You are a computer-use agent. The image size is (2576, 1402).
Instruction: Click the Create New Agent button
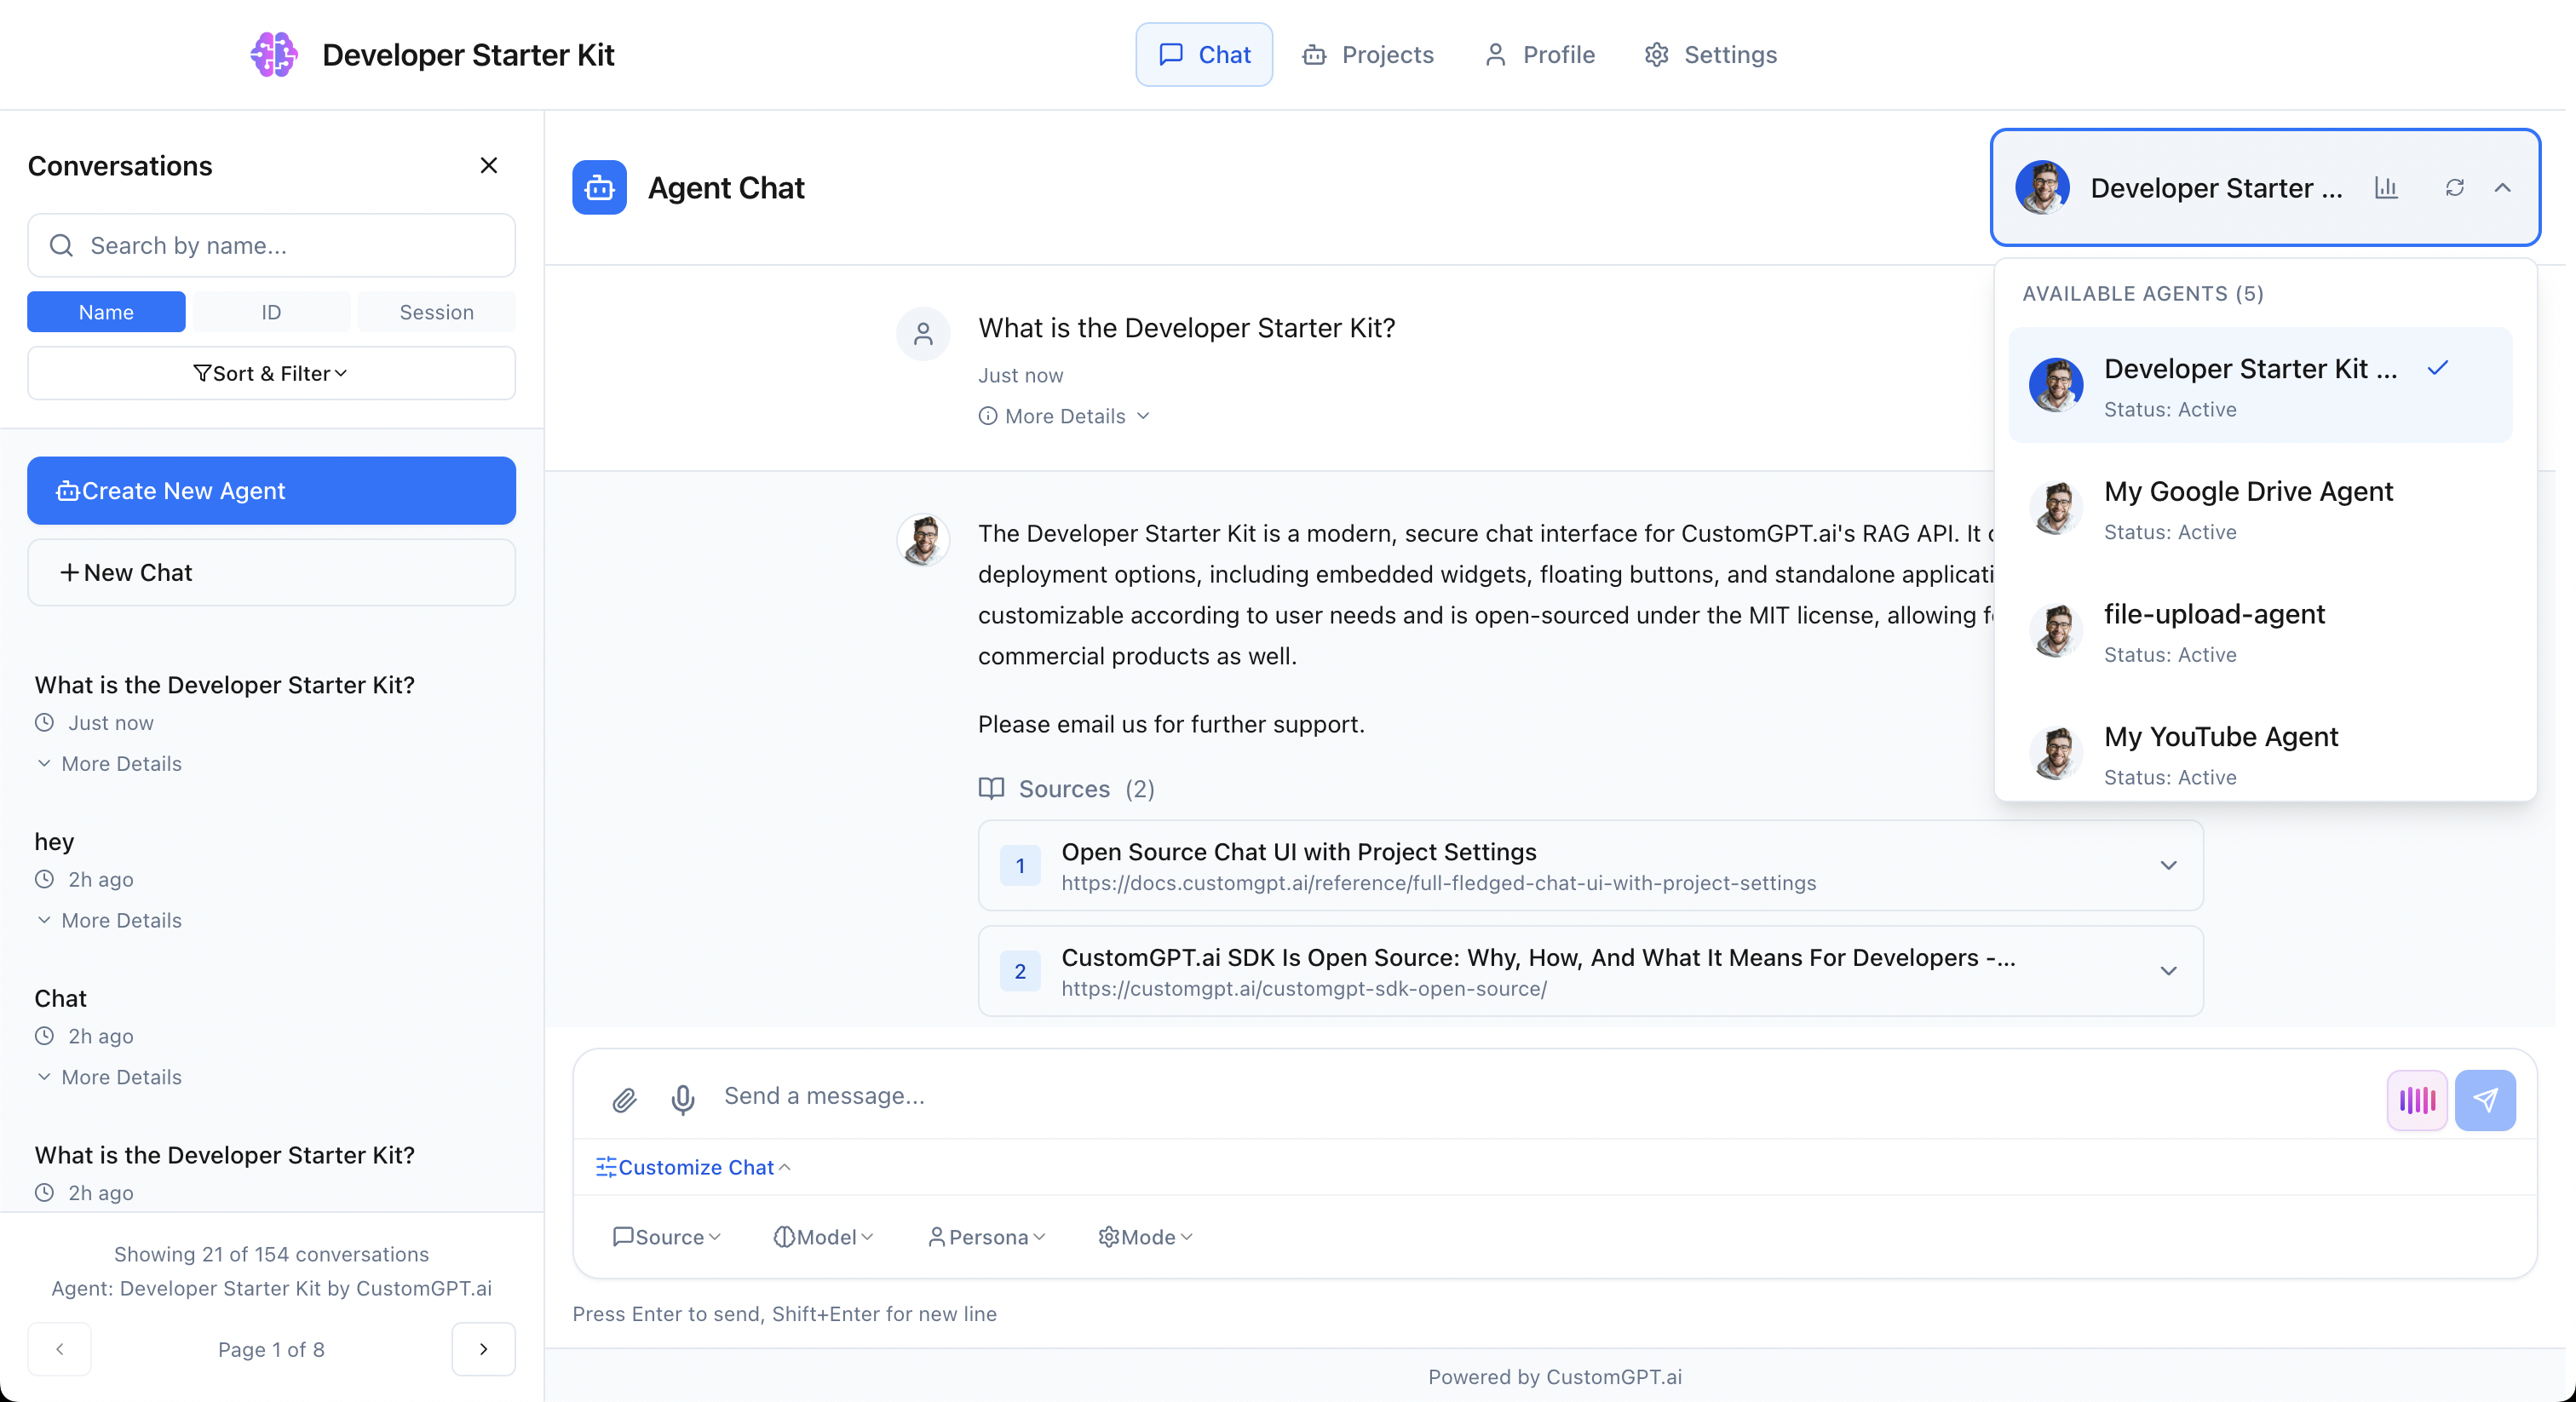(271, 491)
